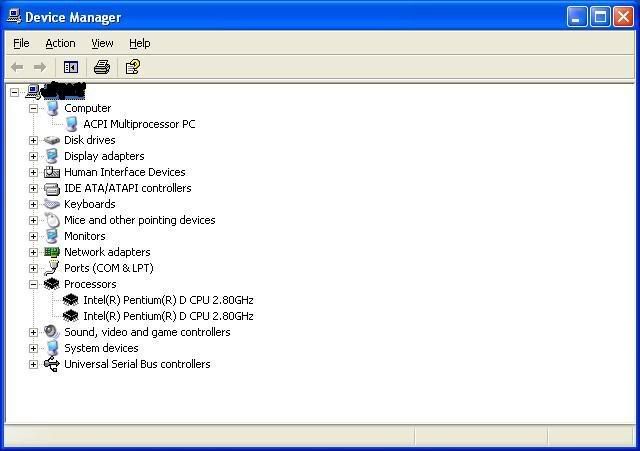Expand the Network adapters category
The image size is (640, 451).
point(33,252)
